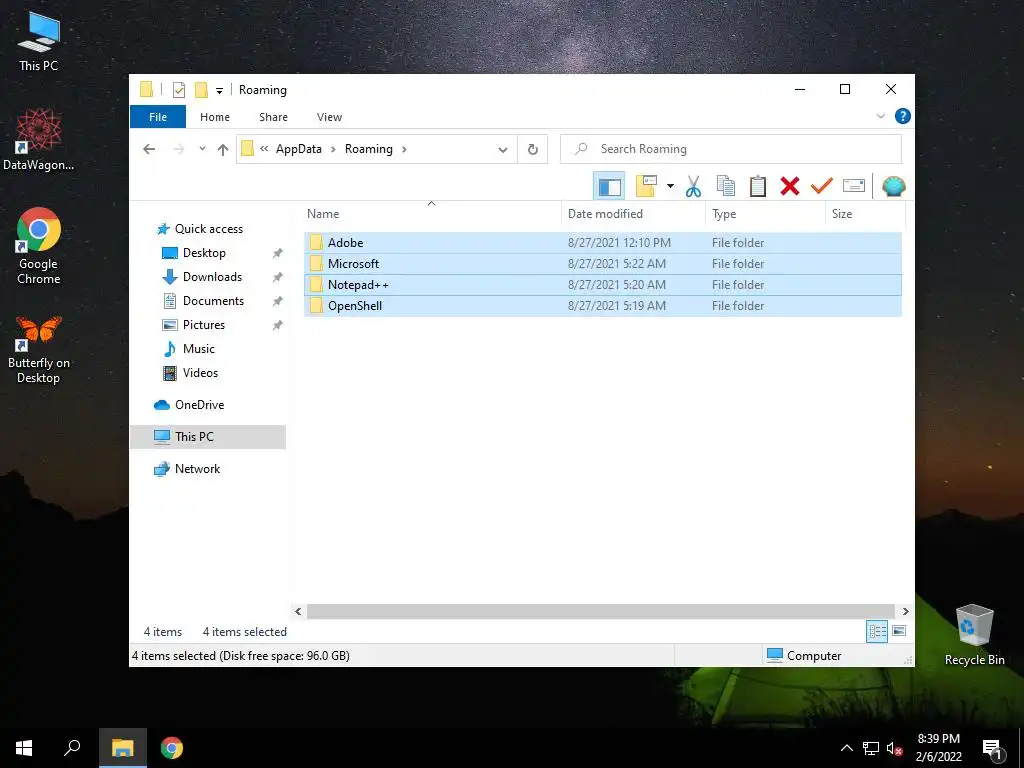Click the Butterfly on Desktop shortcut
Image resolution: width=1024 pixels, height=768 pixels.
[39, 349]
